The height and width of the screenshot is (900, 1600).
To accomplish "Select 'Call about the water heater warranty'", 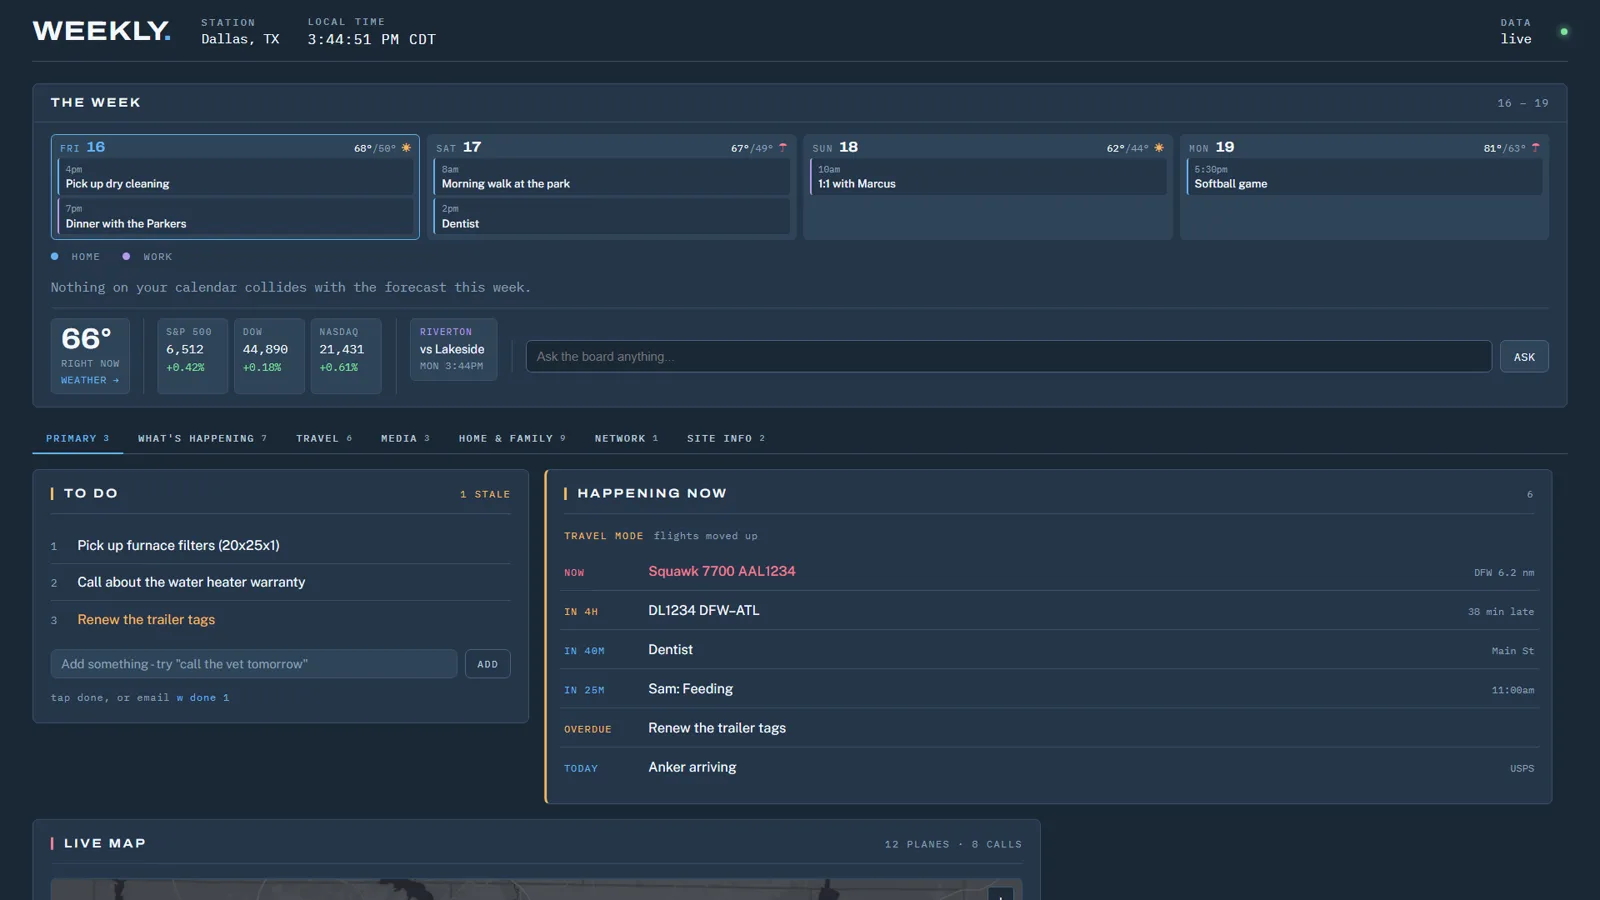I will 280,583.
